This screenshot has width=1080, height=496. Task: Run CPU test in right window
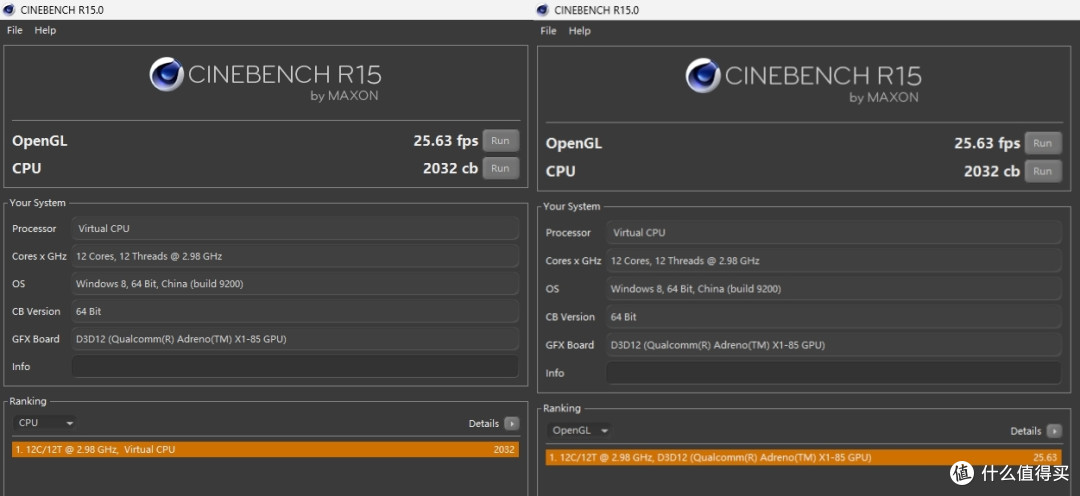(1043, 171)
